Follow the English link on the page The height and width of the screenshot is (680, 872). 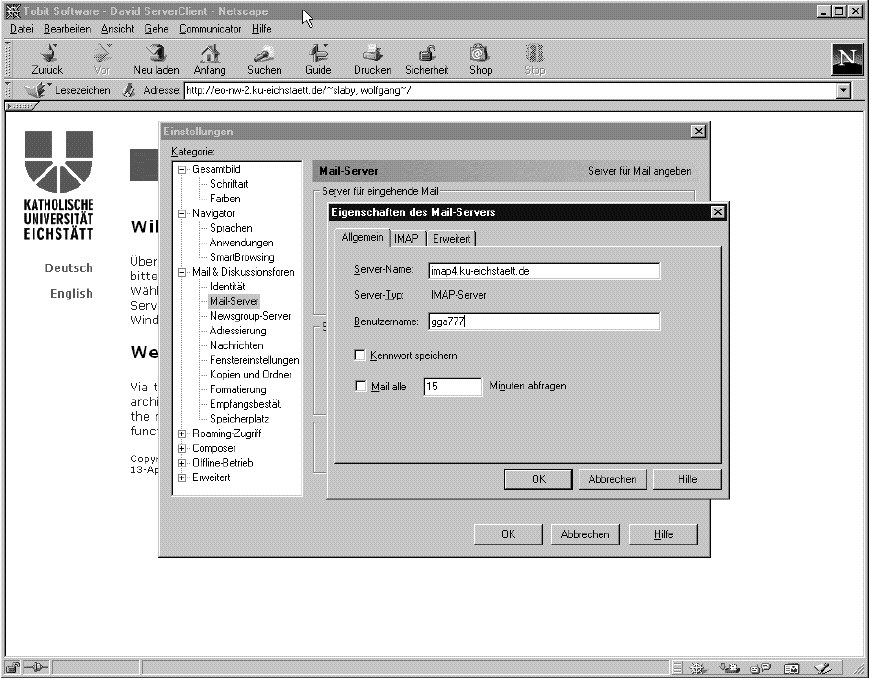(71, 294)
